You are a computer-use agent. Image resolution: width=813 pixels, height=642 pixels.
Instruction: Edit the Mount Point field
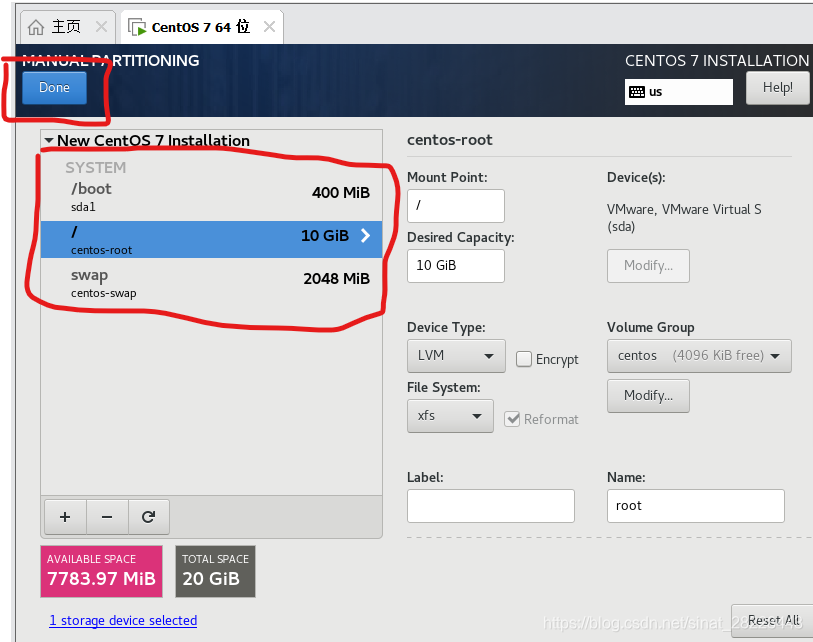(456, 206)
